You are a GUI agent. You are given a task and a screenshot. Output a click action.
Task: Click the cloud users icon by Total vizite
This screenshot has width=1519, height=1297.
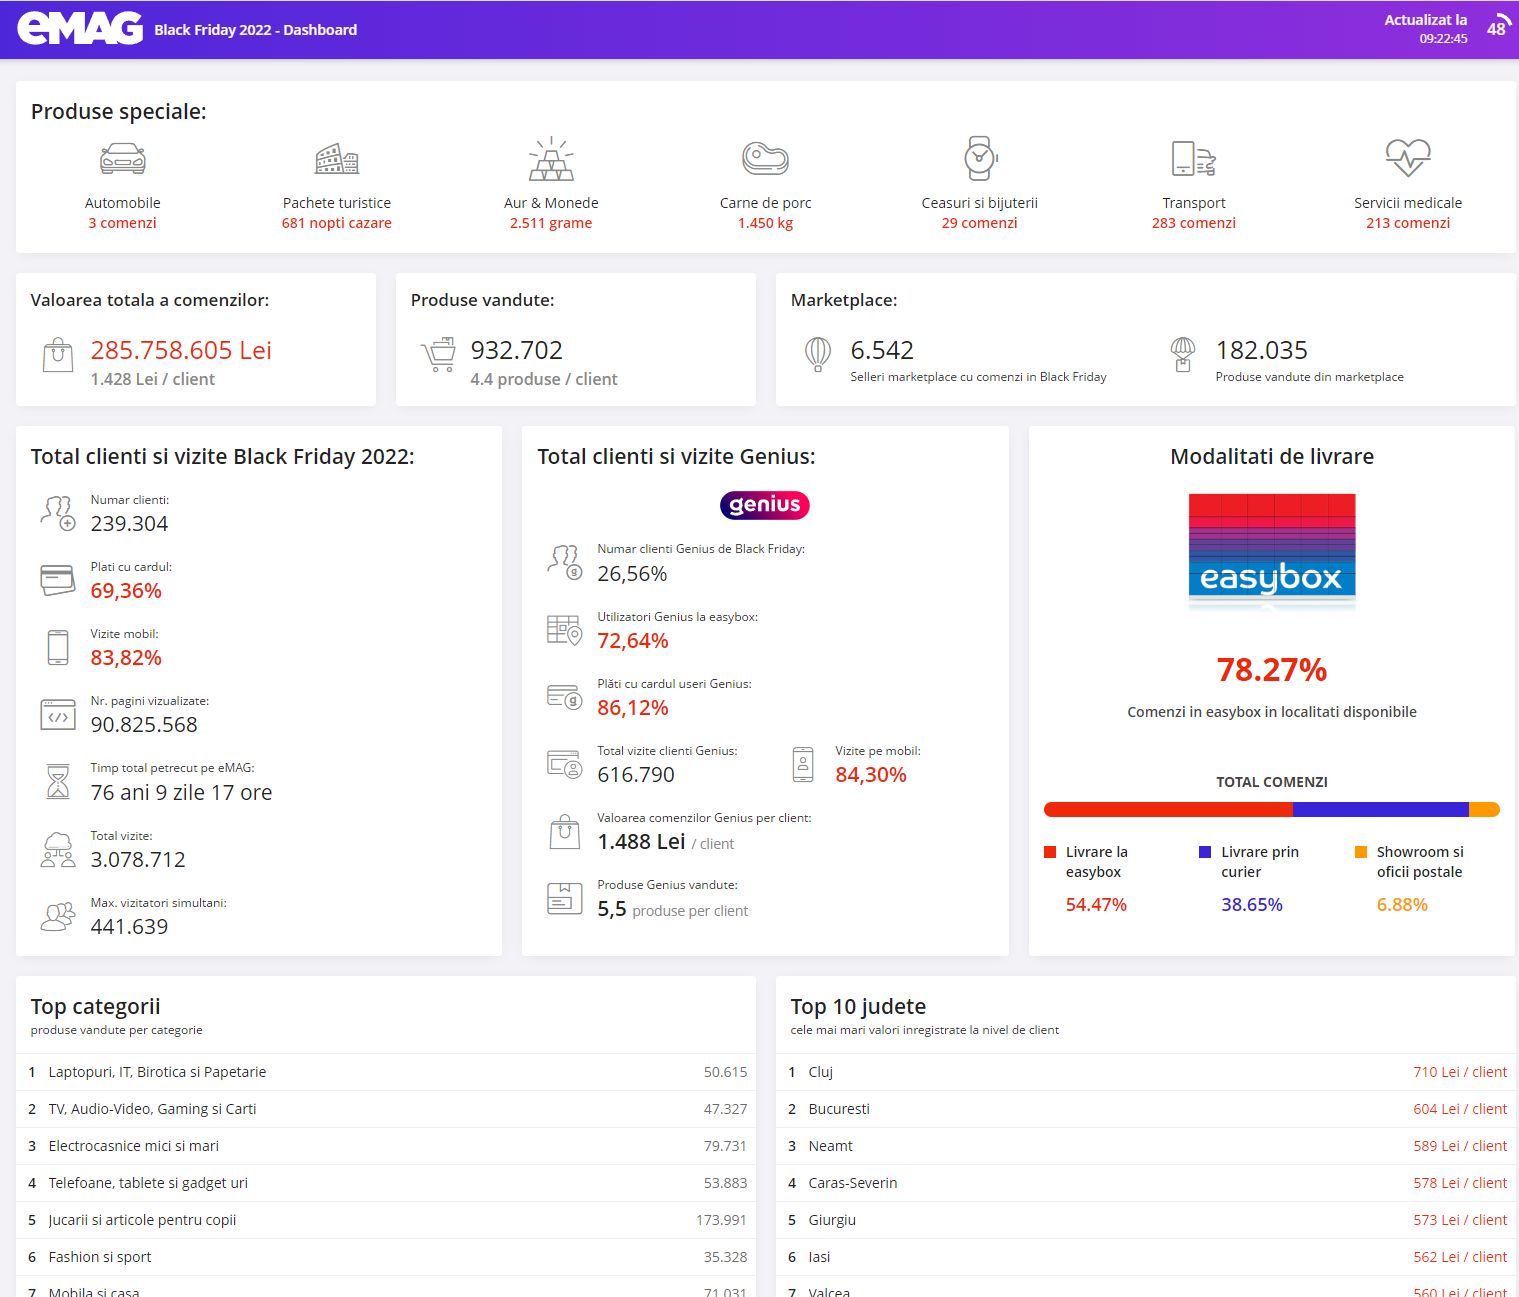pyautogui.click(x=58, y=849)
